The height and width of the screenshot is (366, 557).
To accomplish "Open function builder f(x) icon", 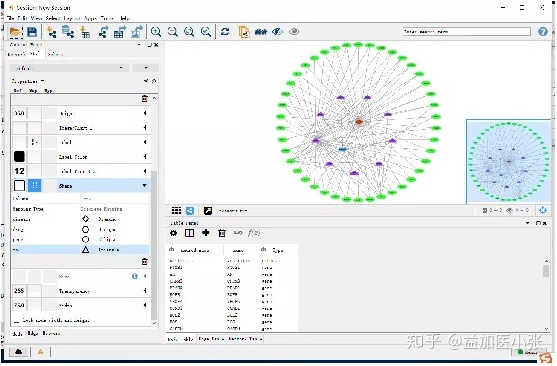I will click(x=254, y=233).
